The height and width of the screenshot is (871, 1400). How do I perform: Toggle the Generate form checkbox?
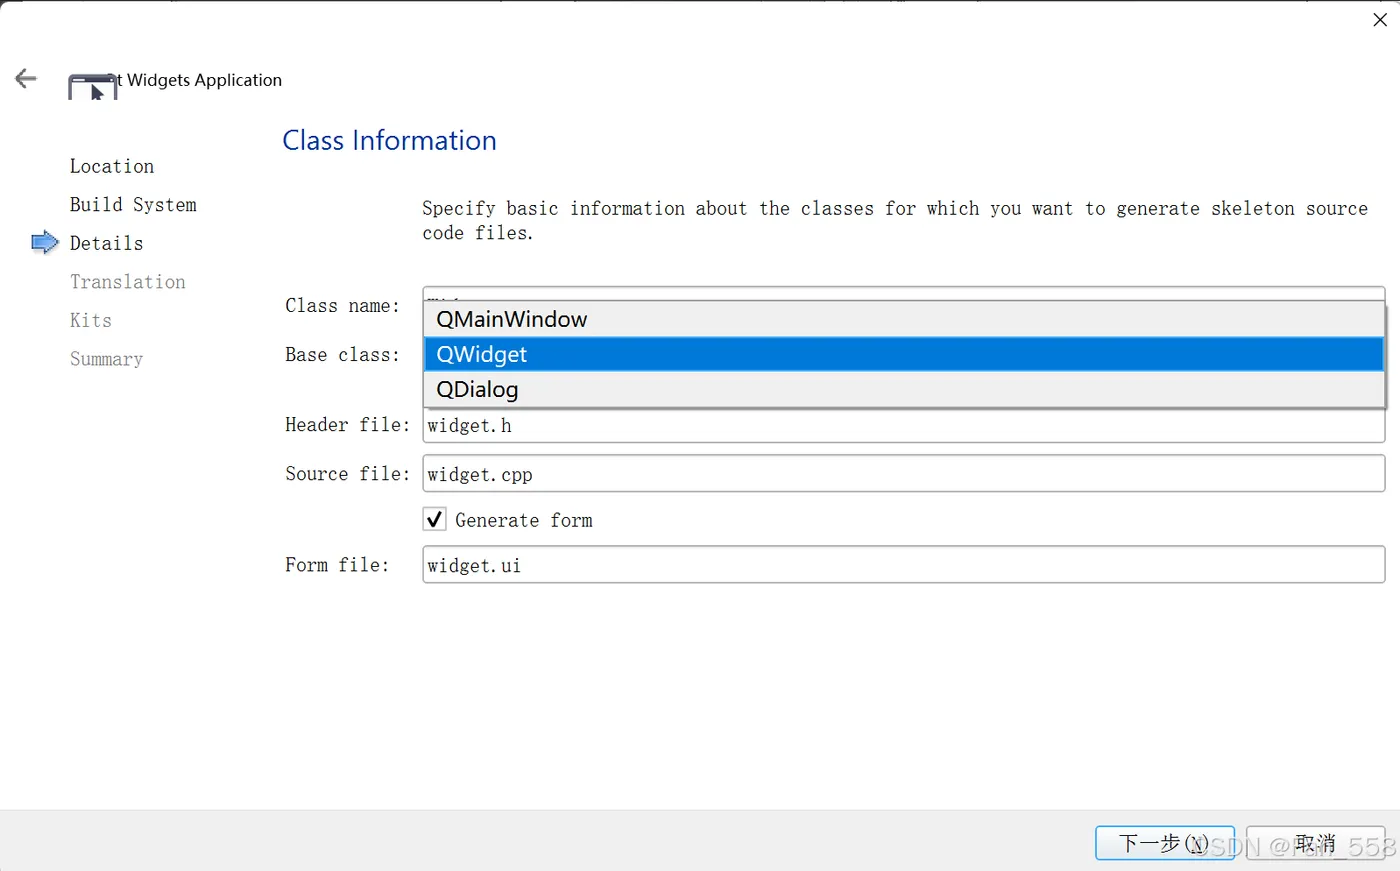tap(435, 520)
